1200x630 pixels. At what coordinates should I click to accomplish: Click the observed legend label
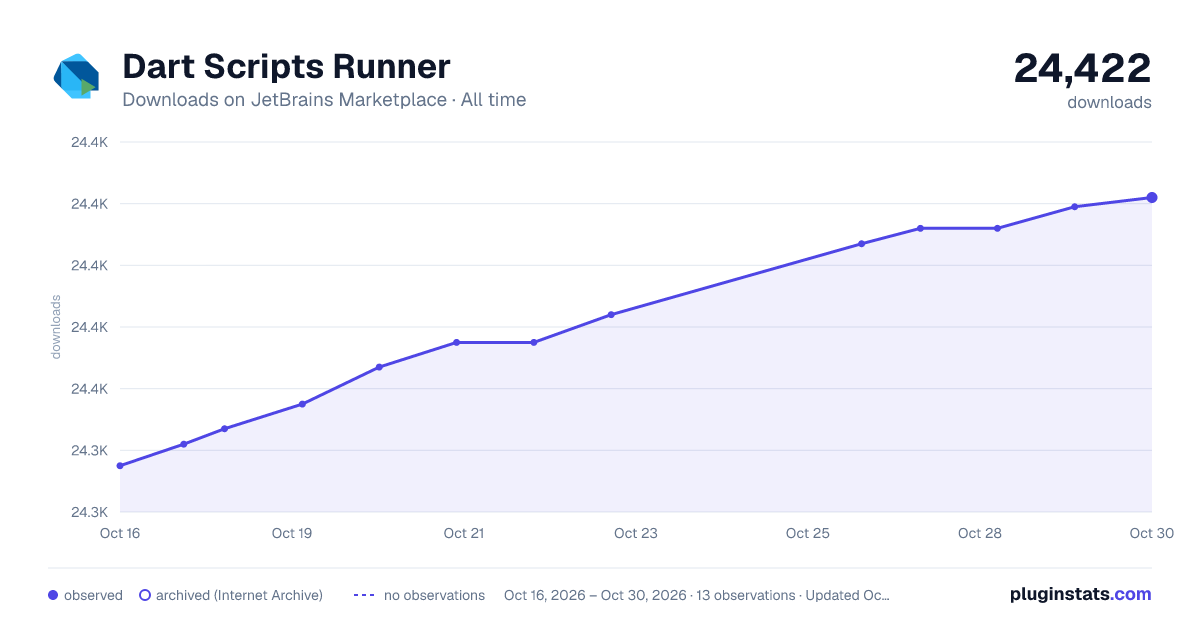[x=93, y=595]
